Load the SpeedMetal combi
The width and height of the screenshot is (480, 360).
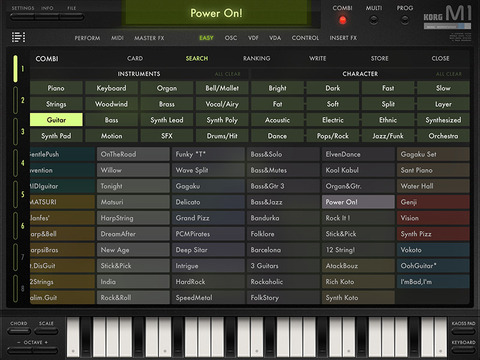(x=208, y=298)
